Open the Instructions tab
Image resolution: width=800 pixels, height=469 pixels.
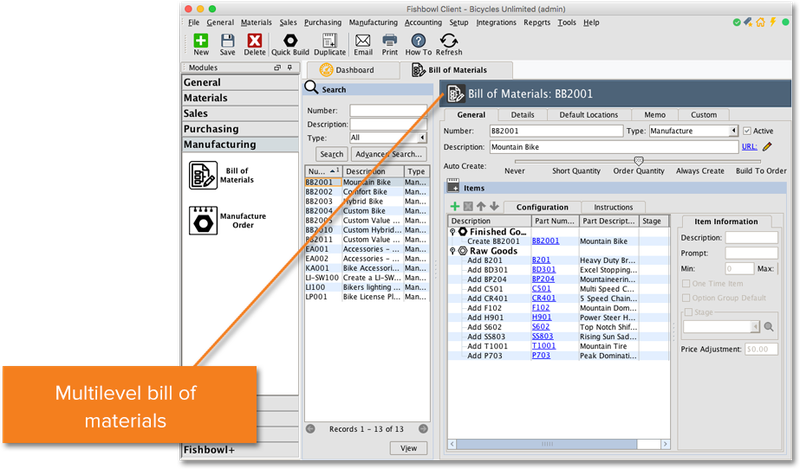[x=613, y=207]
